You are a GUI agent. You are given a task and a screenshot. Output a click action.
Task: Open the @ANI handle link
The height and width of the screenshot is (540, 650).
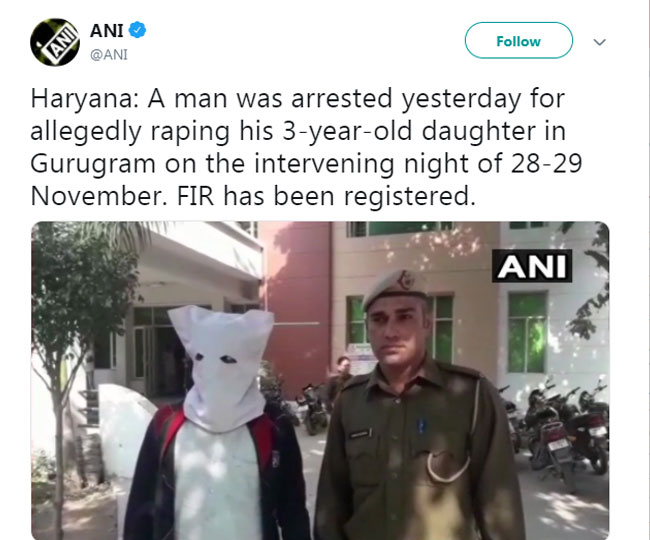pos(109,55)
